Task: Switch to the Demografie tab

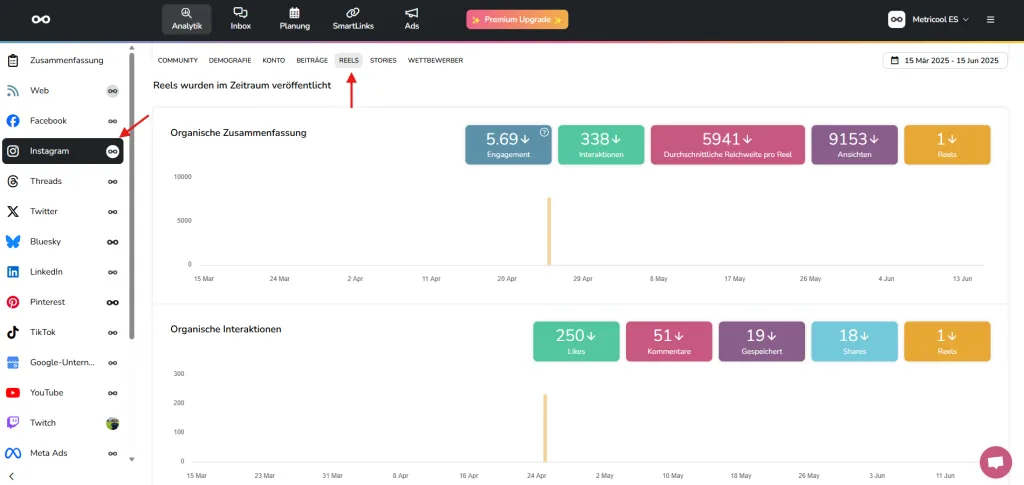Action: coord(229,61)
